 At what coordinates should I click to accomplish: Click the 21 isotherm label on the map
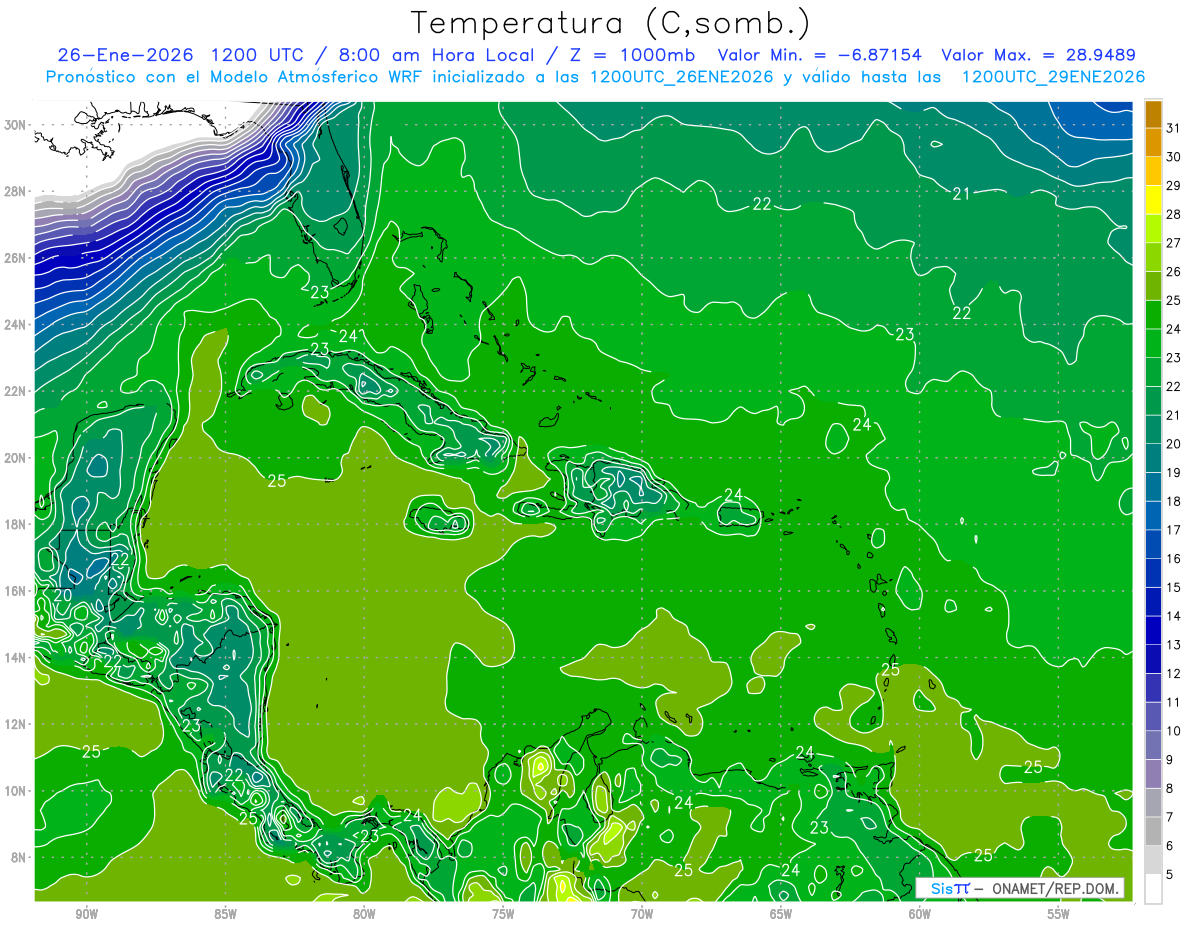961,194
